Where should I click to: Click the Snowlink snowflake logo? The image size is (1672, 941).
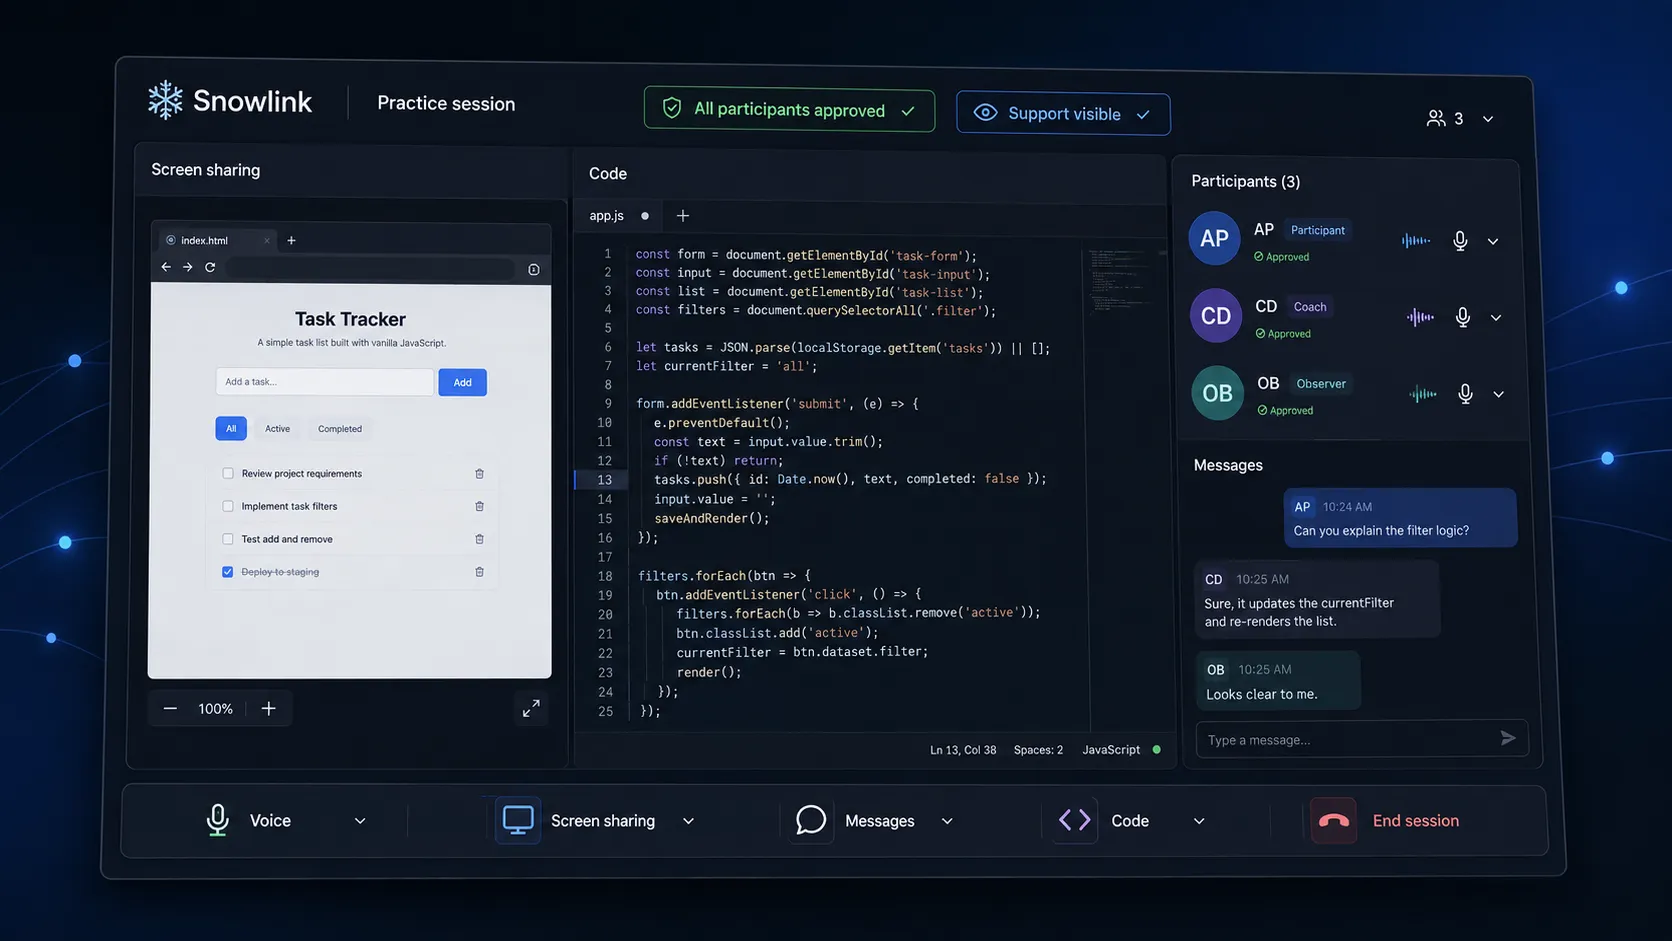pyautogui.click(x=165, y=100)
